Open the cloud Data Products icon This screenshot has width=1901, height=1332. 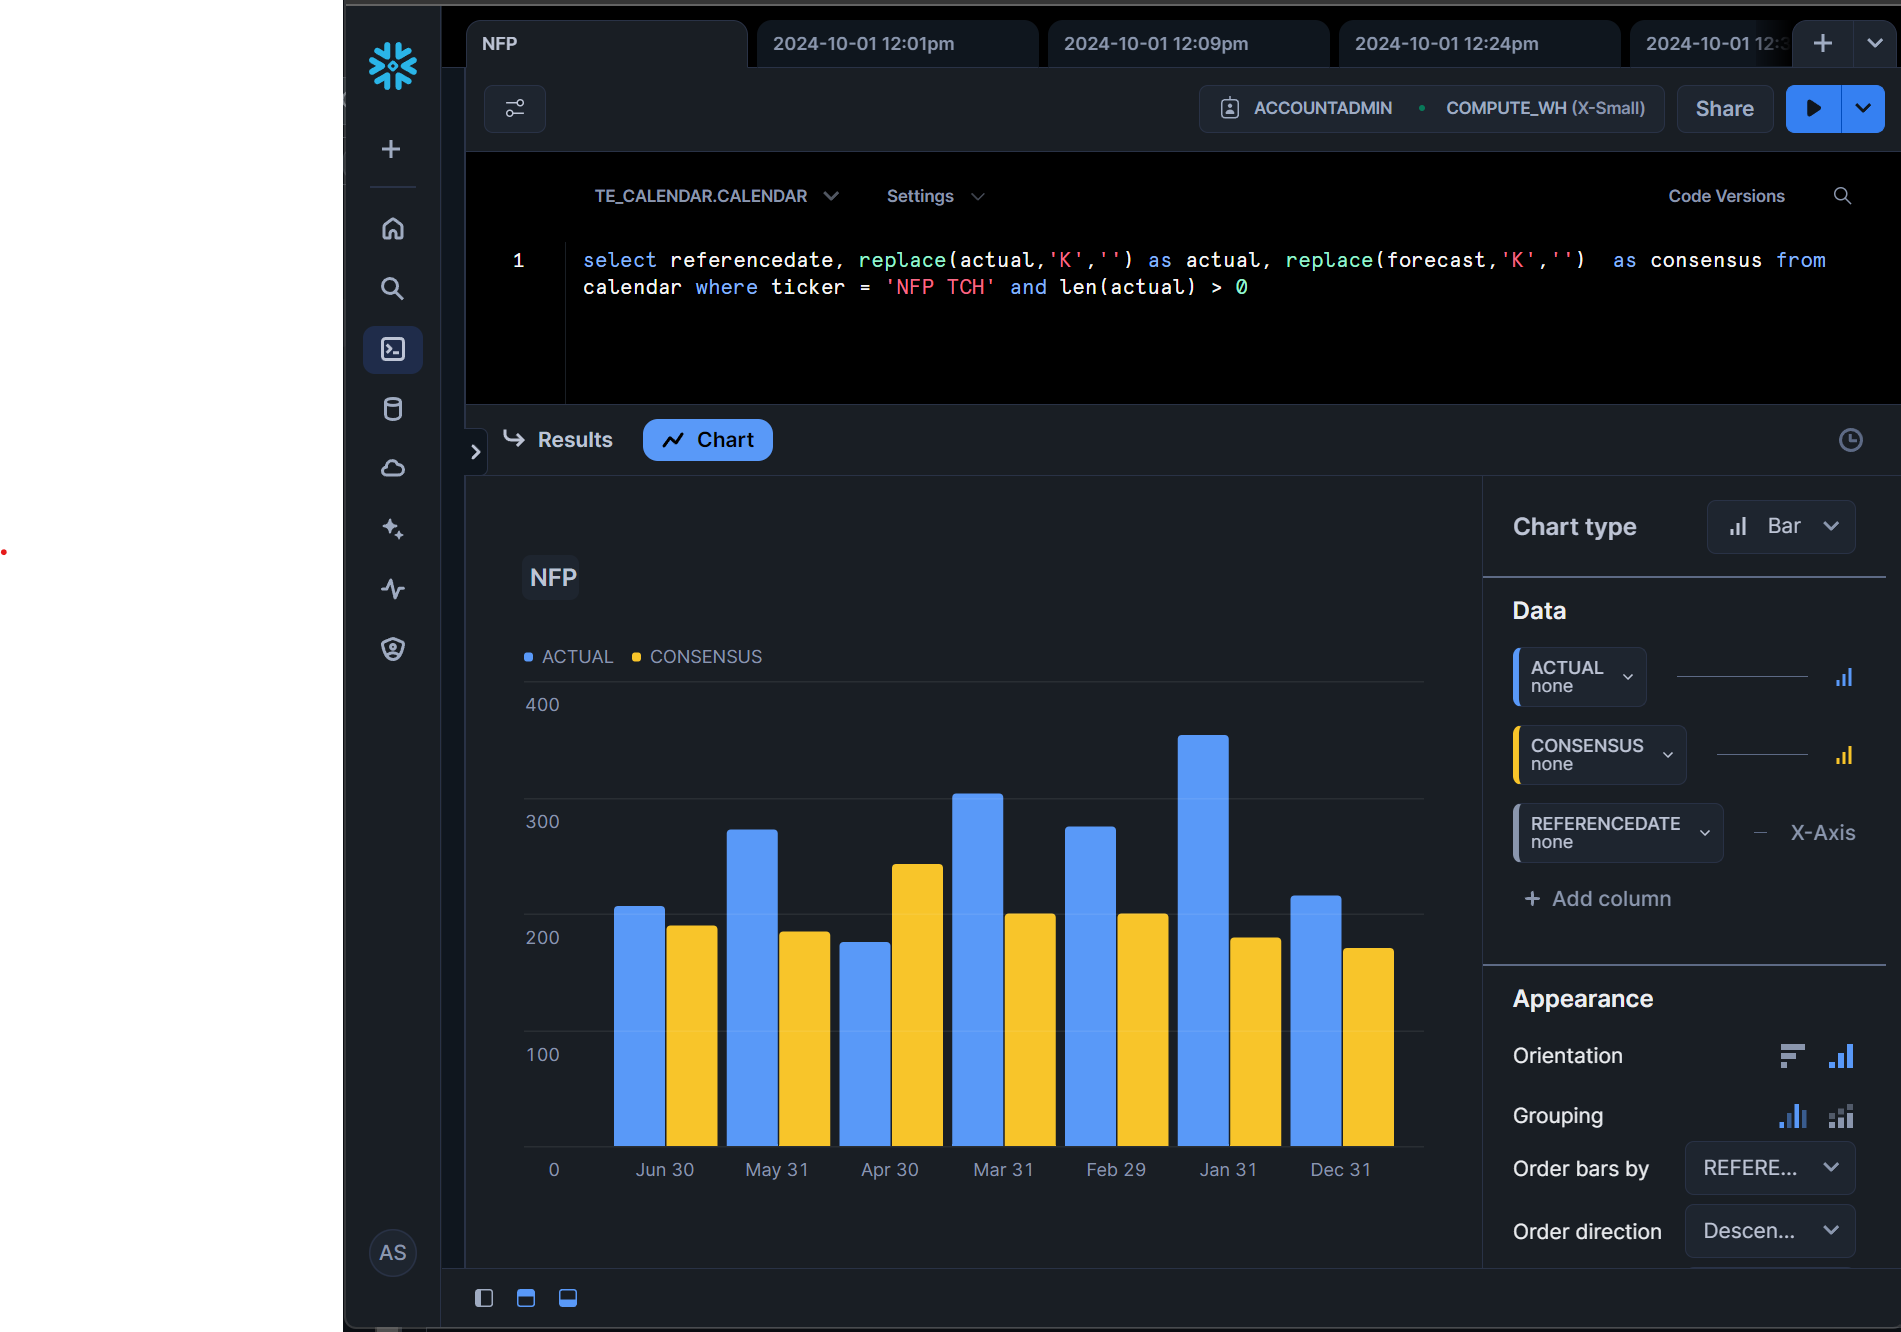[393, 468]
